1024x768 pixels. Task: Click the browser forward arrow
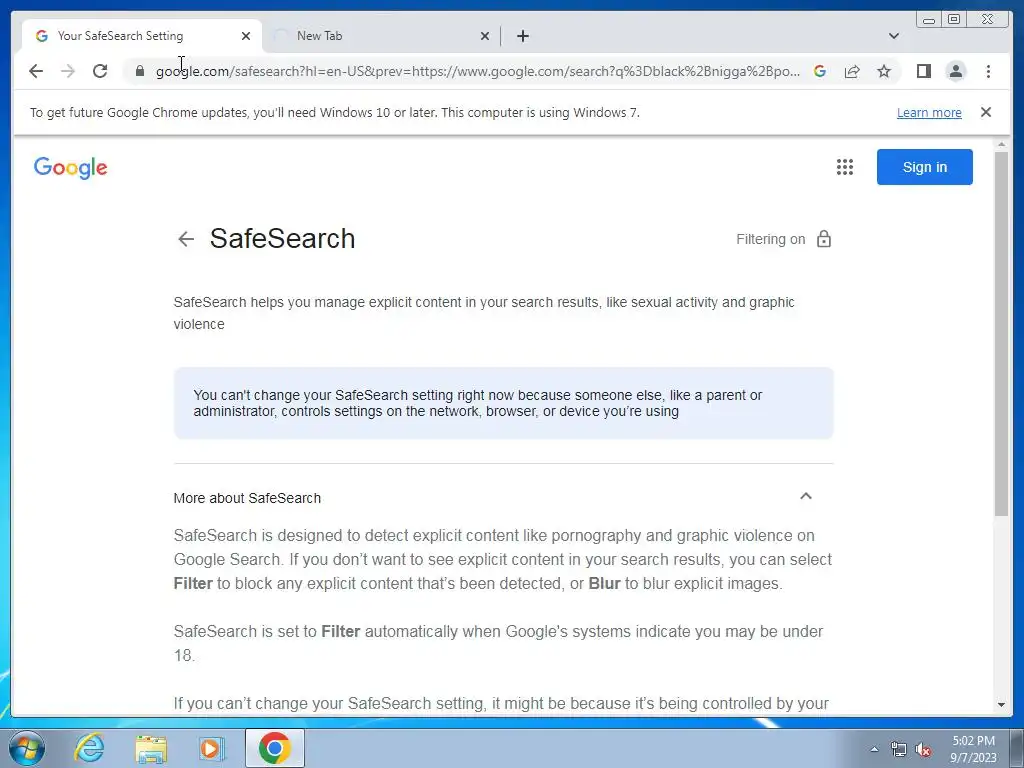(x=68, y=71)
